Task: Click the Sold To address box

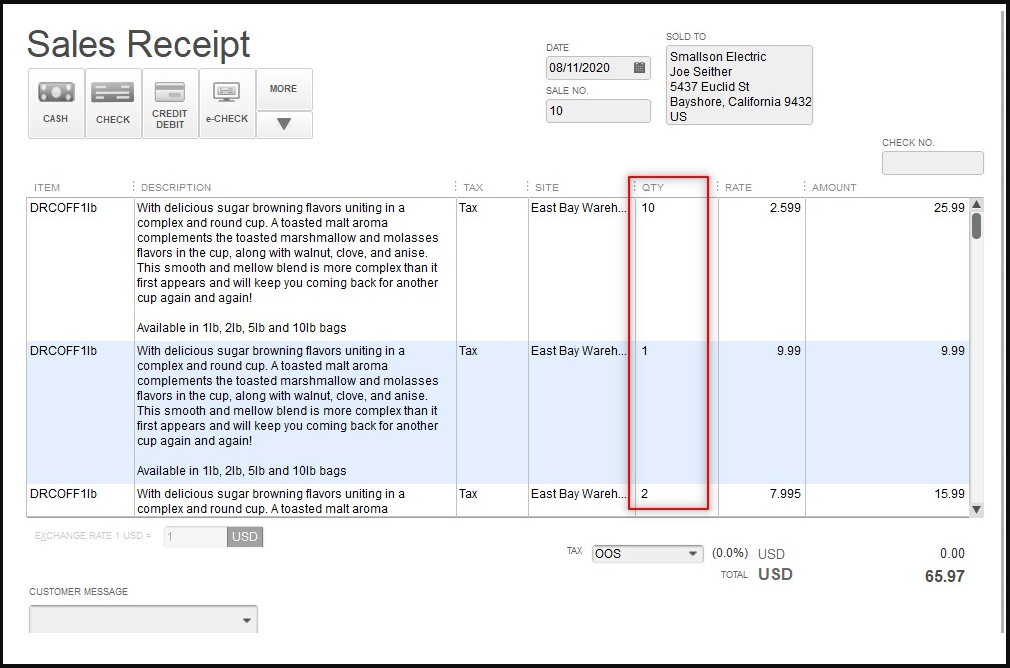Action: [x=739, y=85]
